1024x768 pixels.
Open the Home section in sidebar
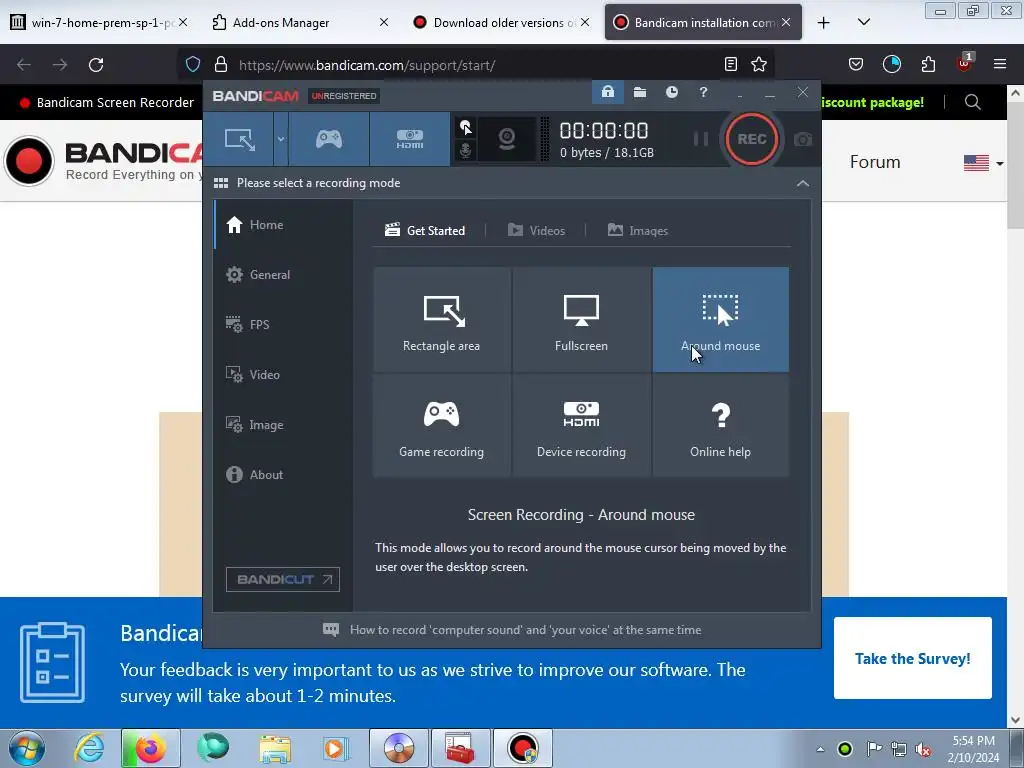click(x=283, y=225)
